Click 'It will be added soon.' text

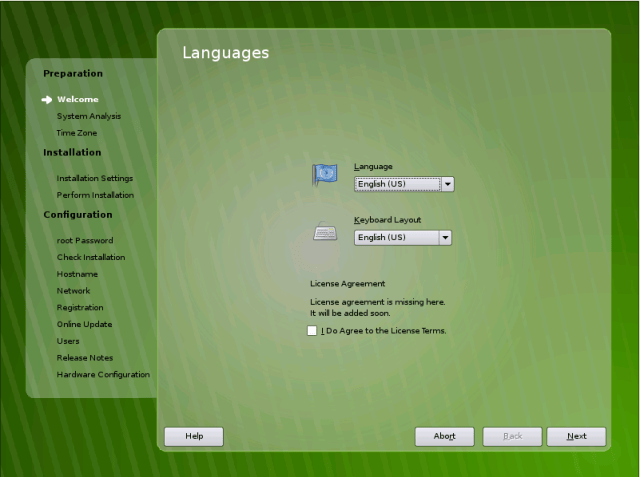pos(350,313)
